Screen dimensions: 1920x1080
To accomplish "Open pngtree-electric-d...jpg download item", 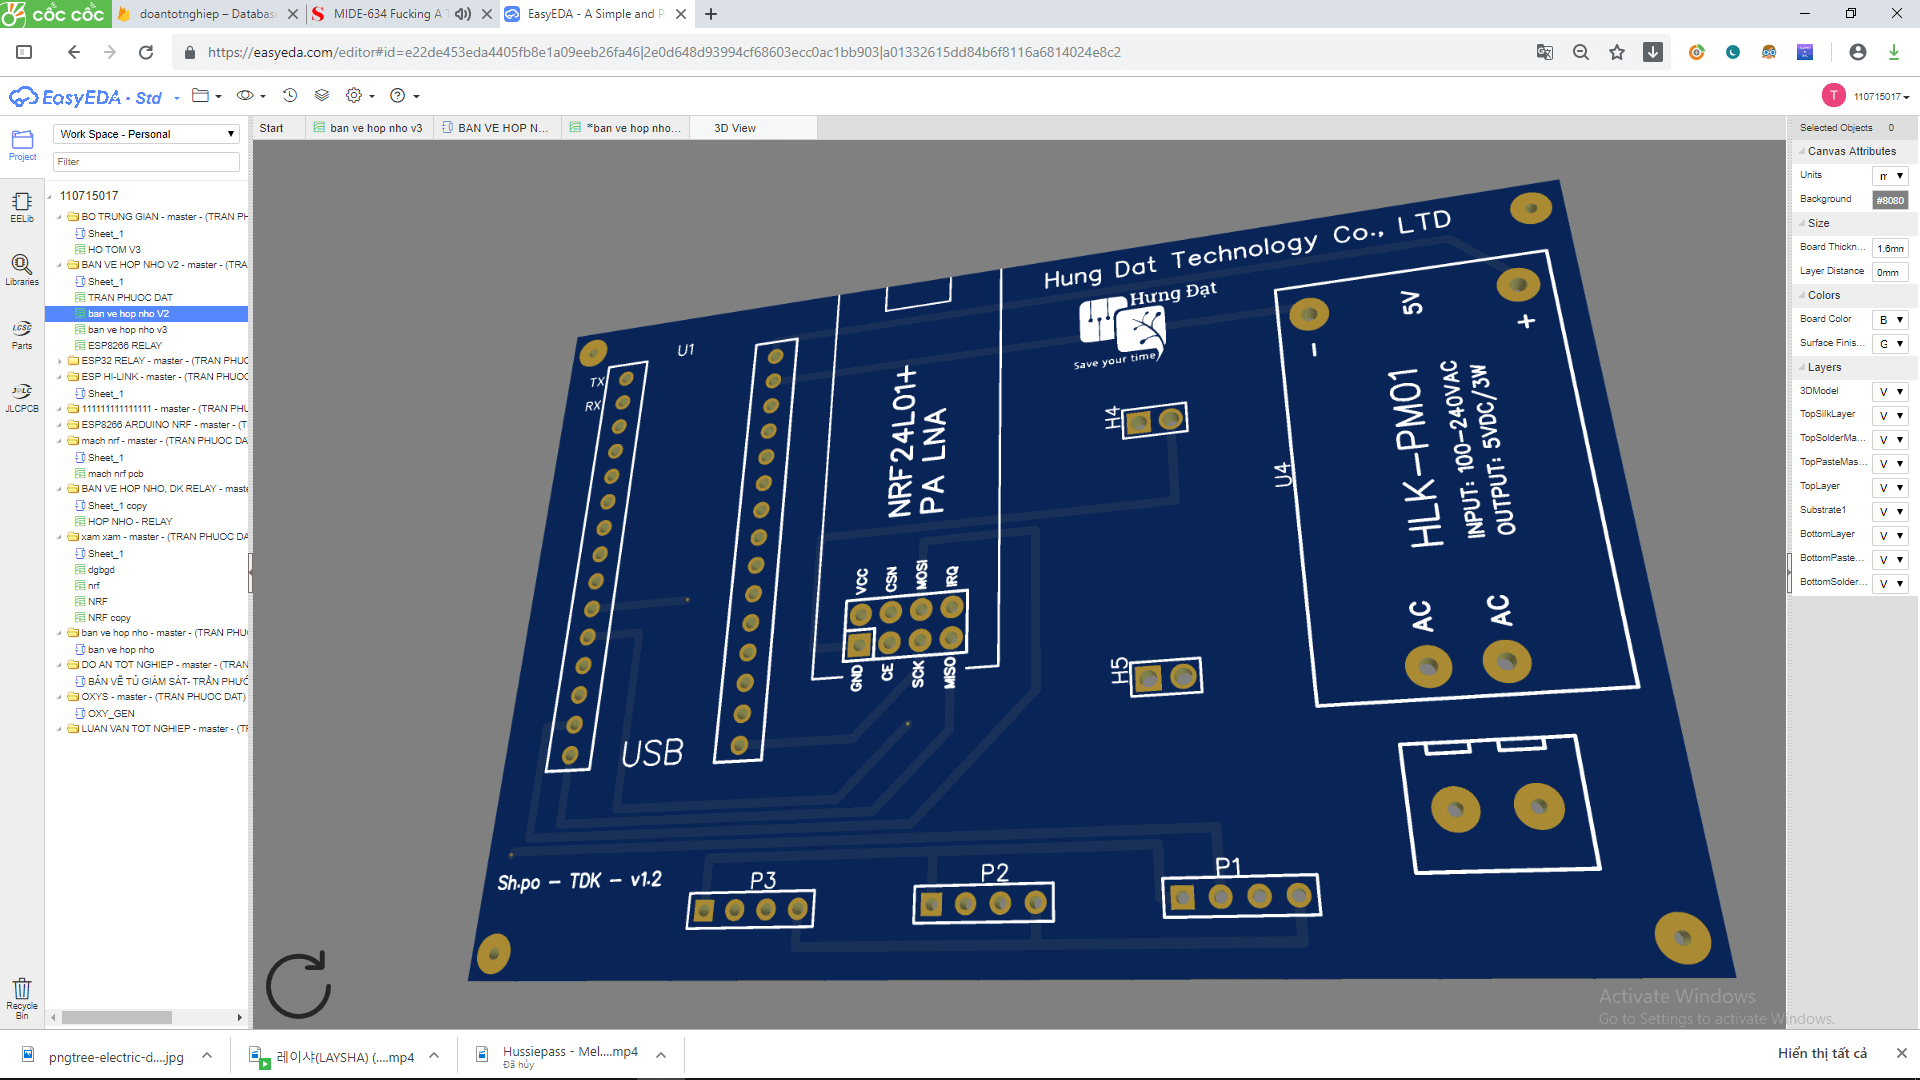I will pos(116,1057).
